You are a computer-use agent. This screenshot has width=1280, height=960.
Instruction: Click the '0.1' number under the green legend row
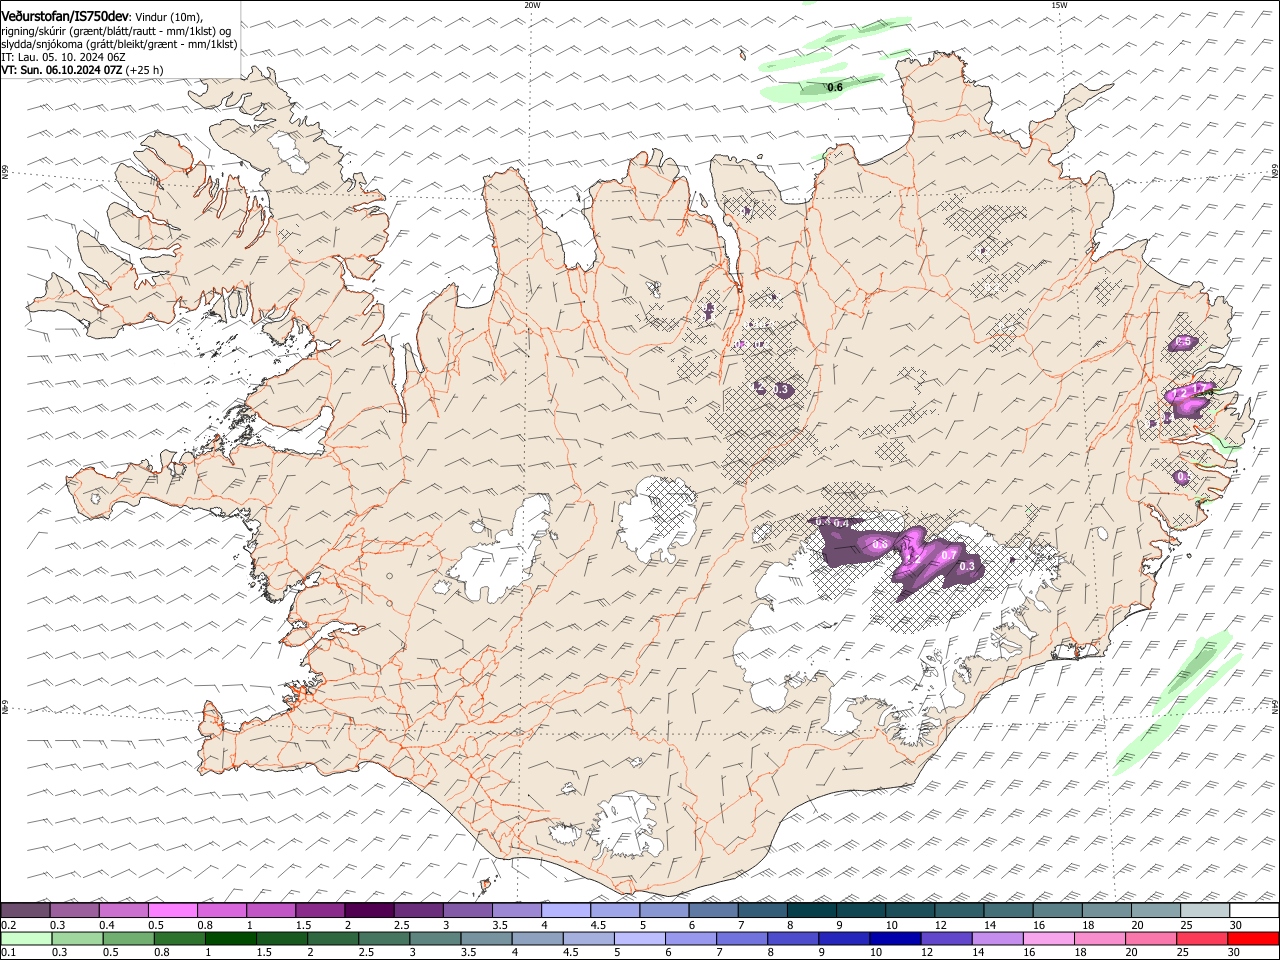pyautogui.click(x=7, y=952)
